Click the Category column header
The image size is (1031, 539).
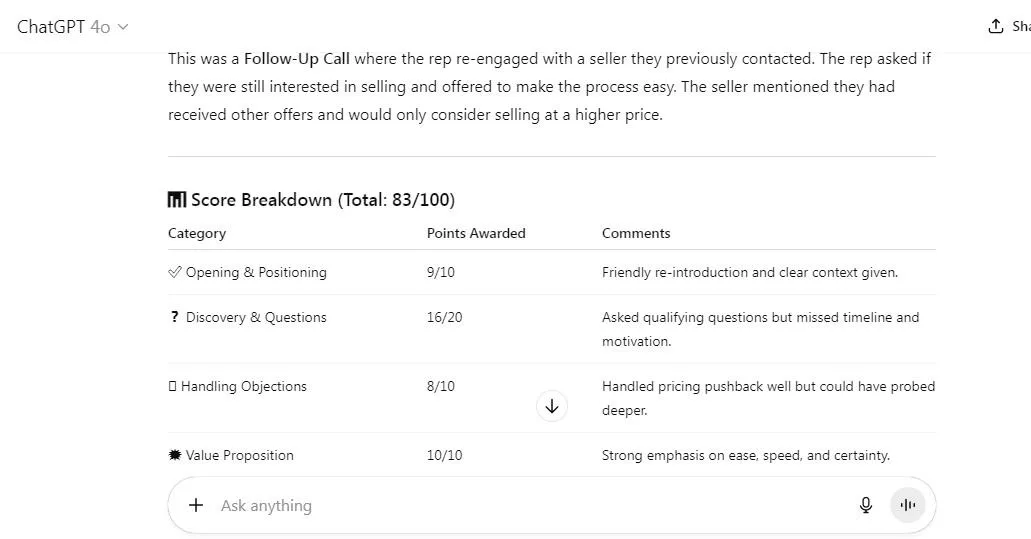[197, 233]
